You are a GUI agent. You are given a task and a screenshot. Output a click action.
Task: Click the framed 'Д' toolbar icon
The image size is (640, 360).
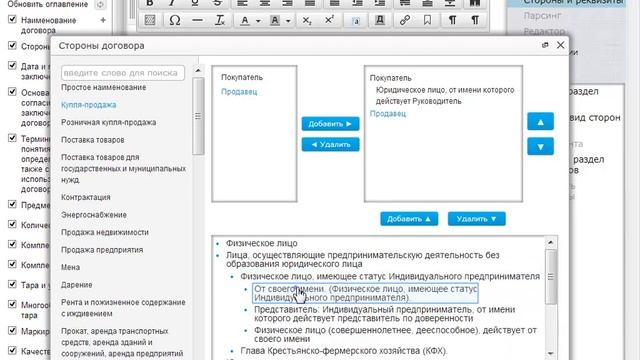380,20
